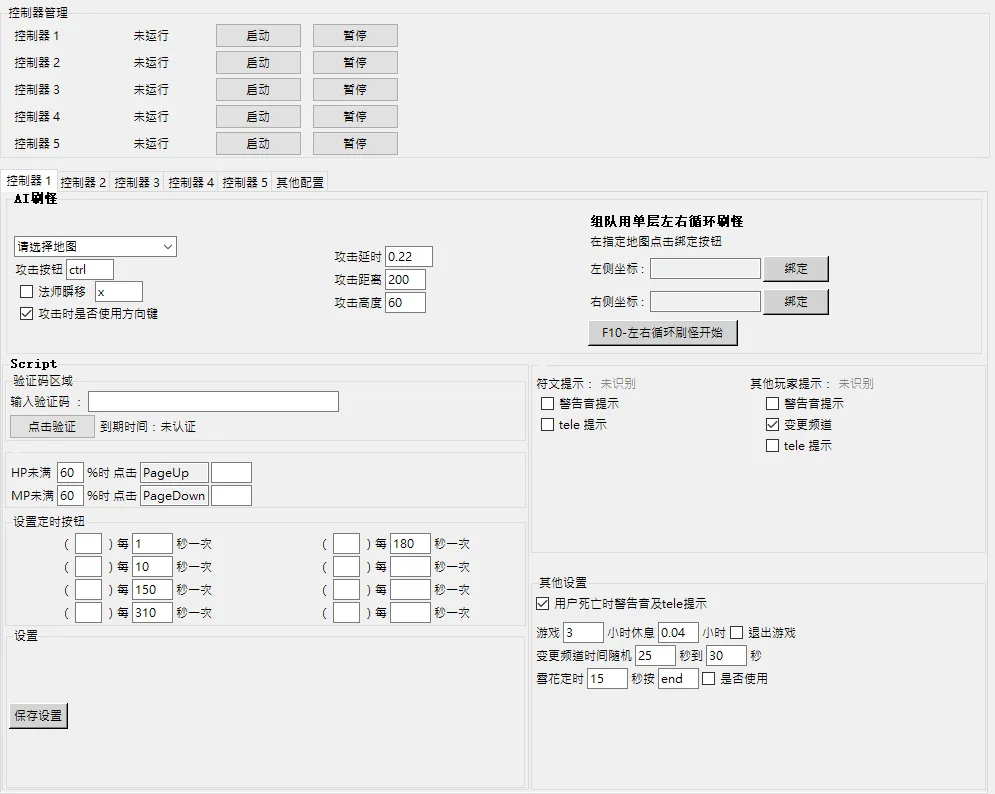This screenshot has height=794, width=995.
Task: Uncheck 变更频道 under 其他玩家提示
Action: coord(772,424)
